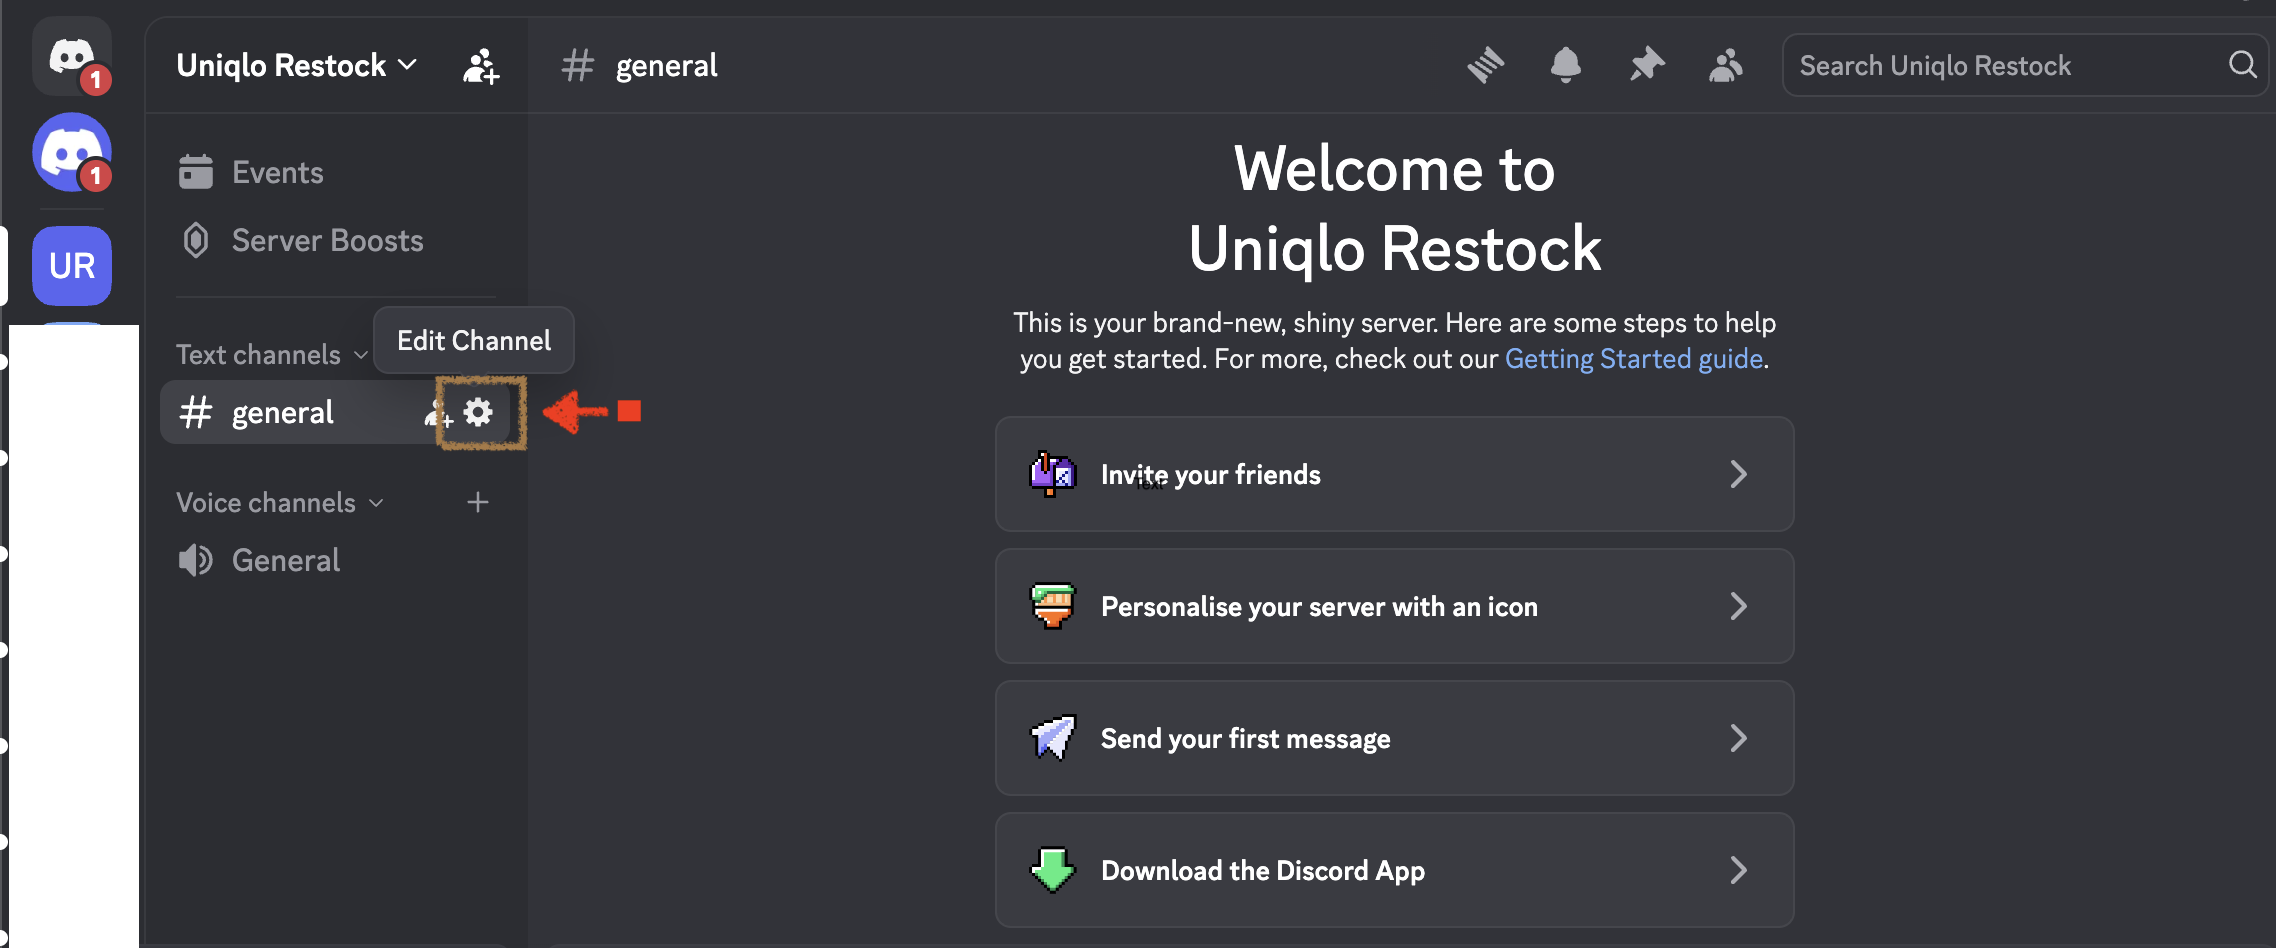Click the paper plane icon
This screenshot has height=948, width=2276.
click(1052, 738)
